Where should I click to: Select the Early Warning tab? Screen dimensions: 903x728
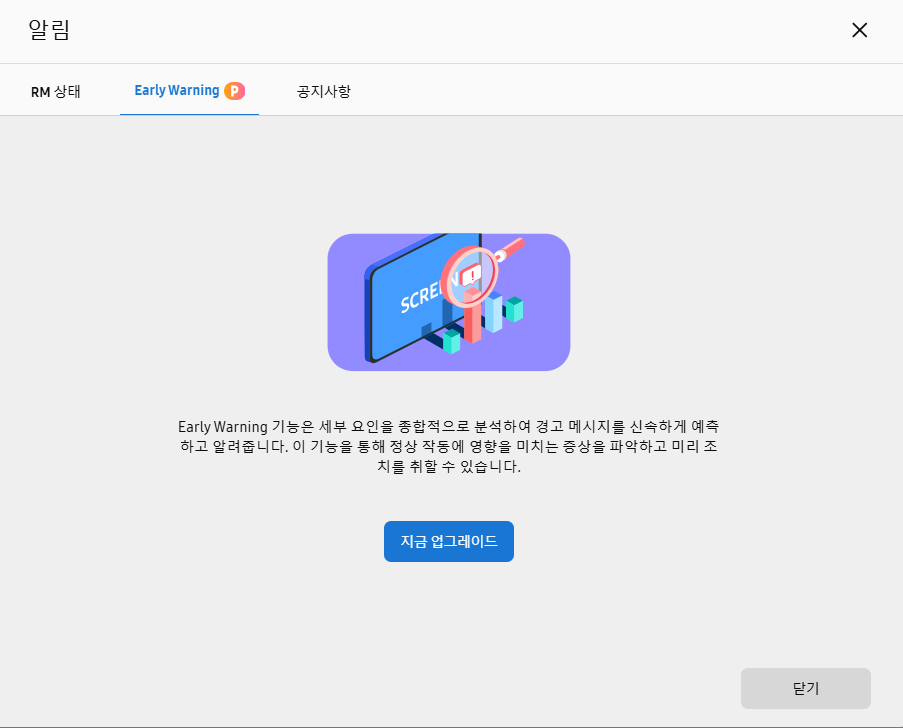point(189,91)
